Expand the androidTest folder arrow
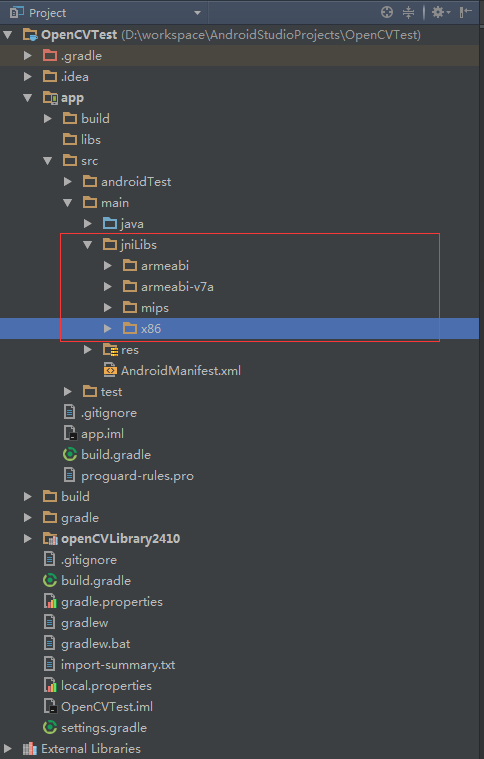The height and width of the screenshot is (759, 484). (x=68, y=182)
